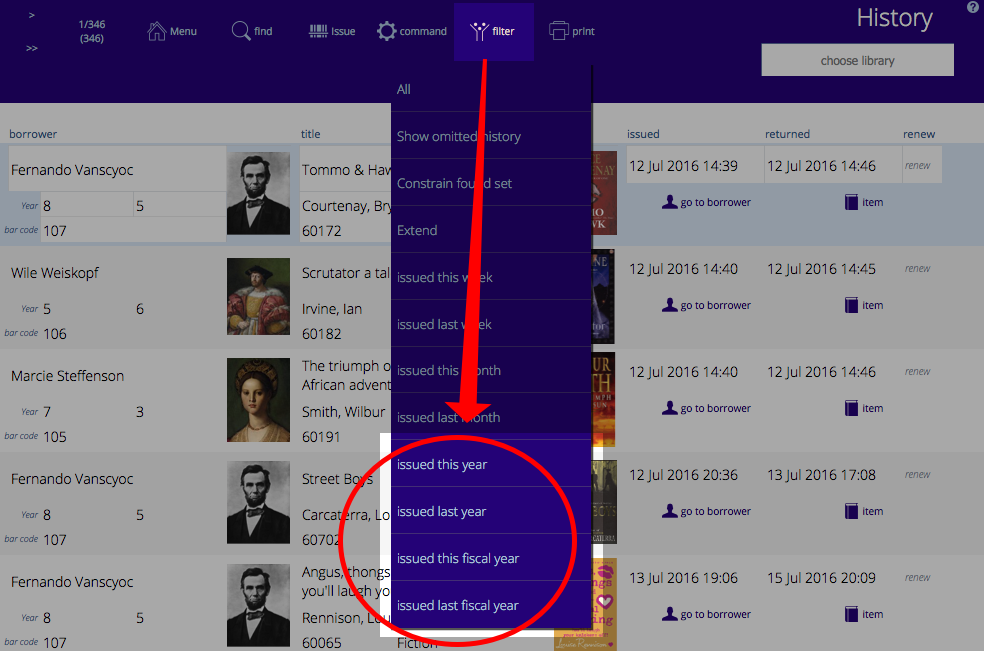984x651 pixels.
Task: Click the help question mark icon
Action: [973, 8]
